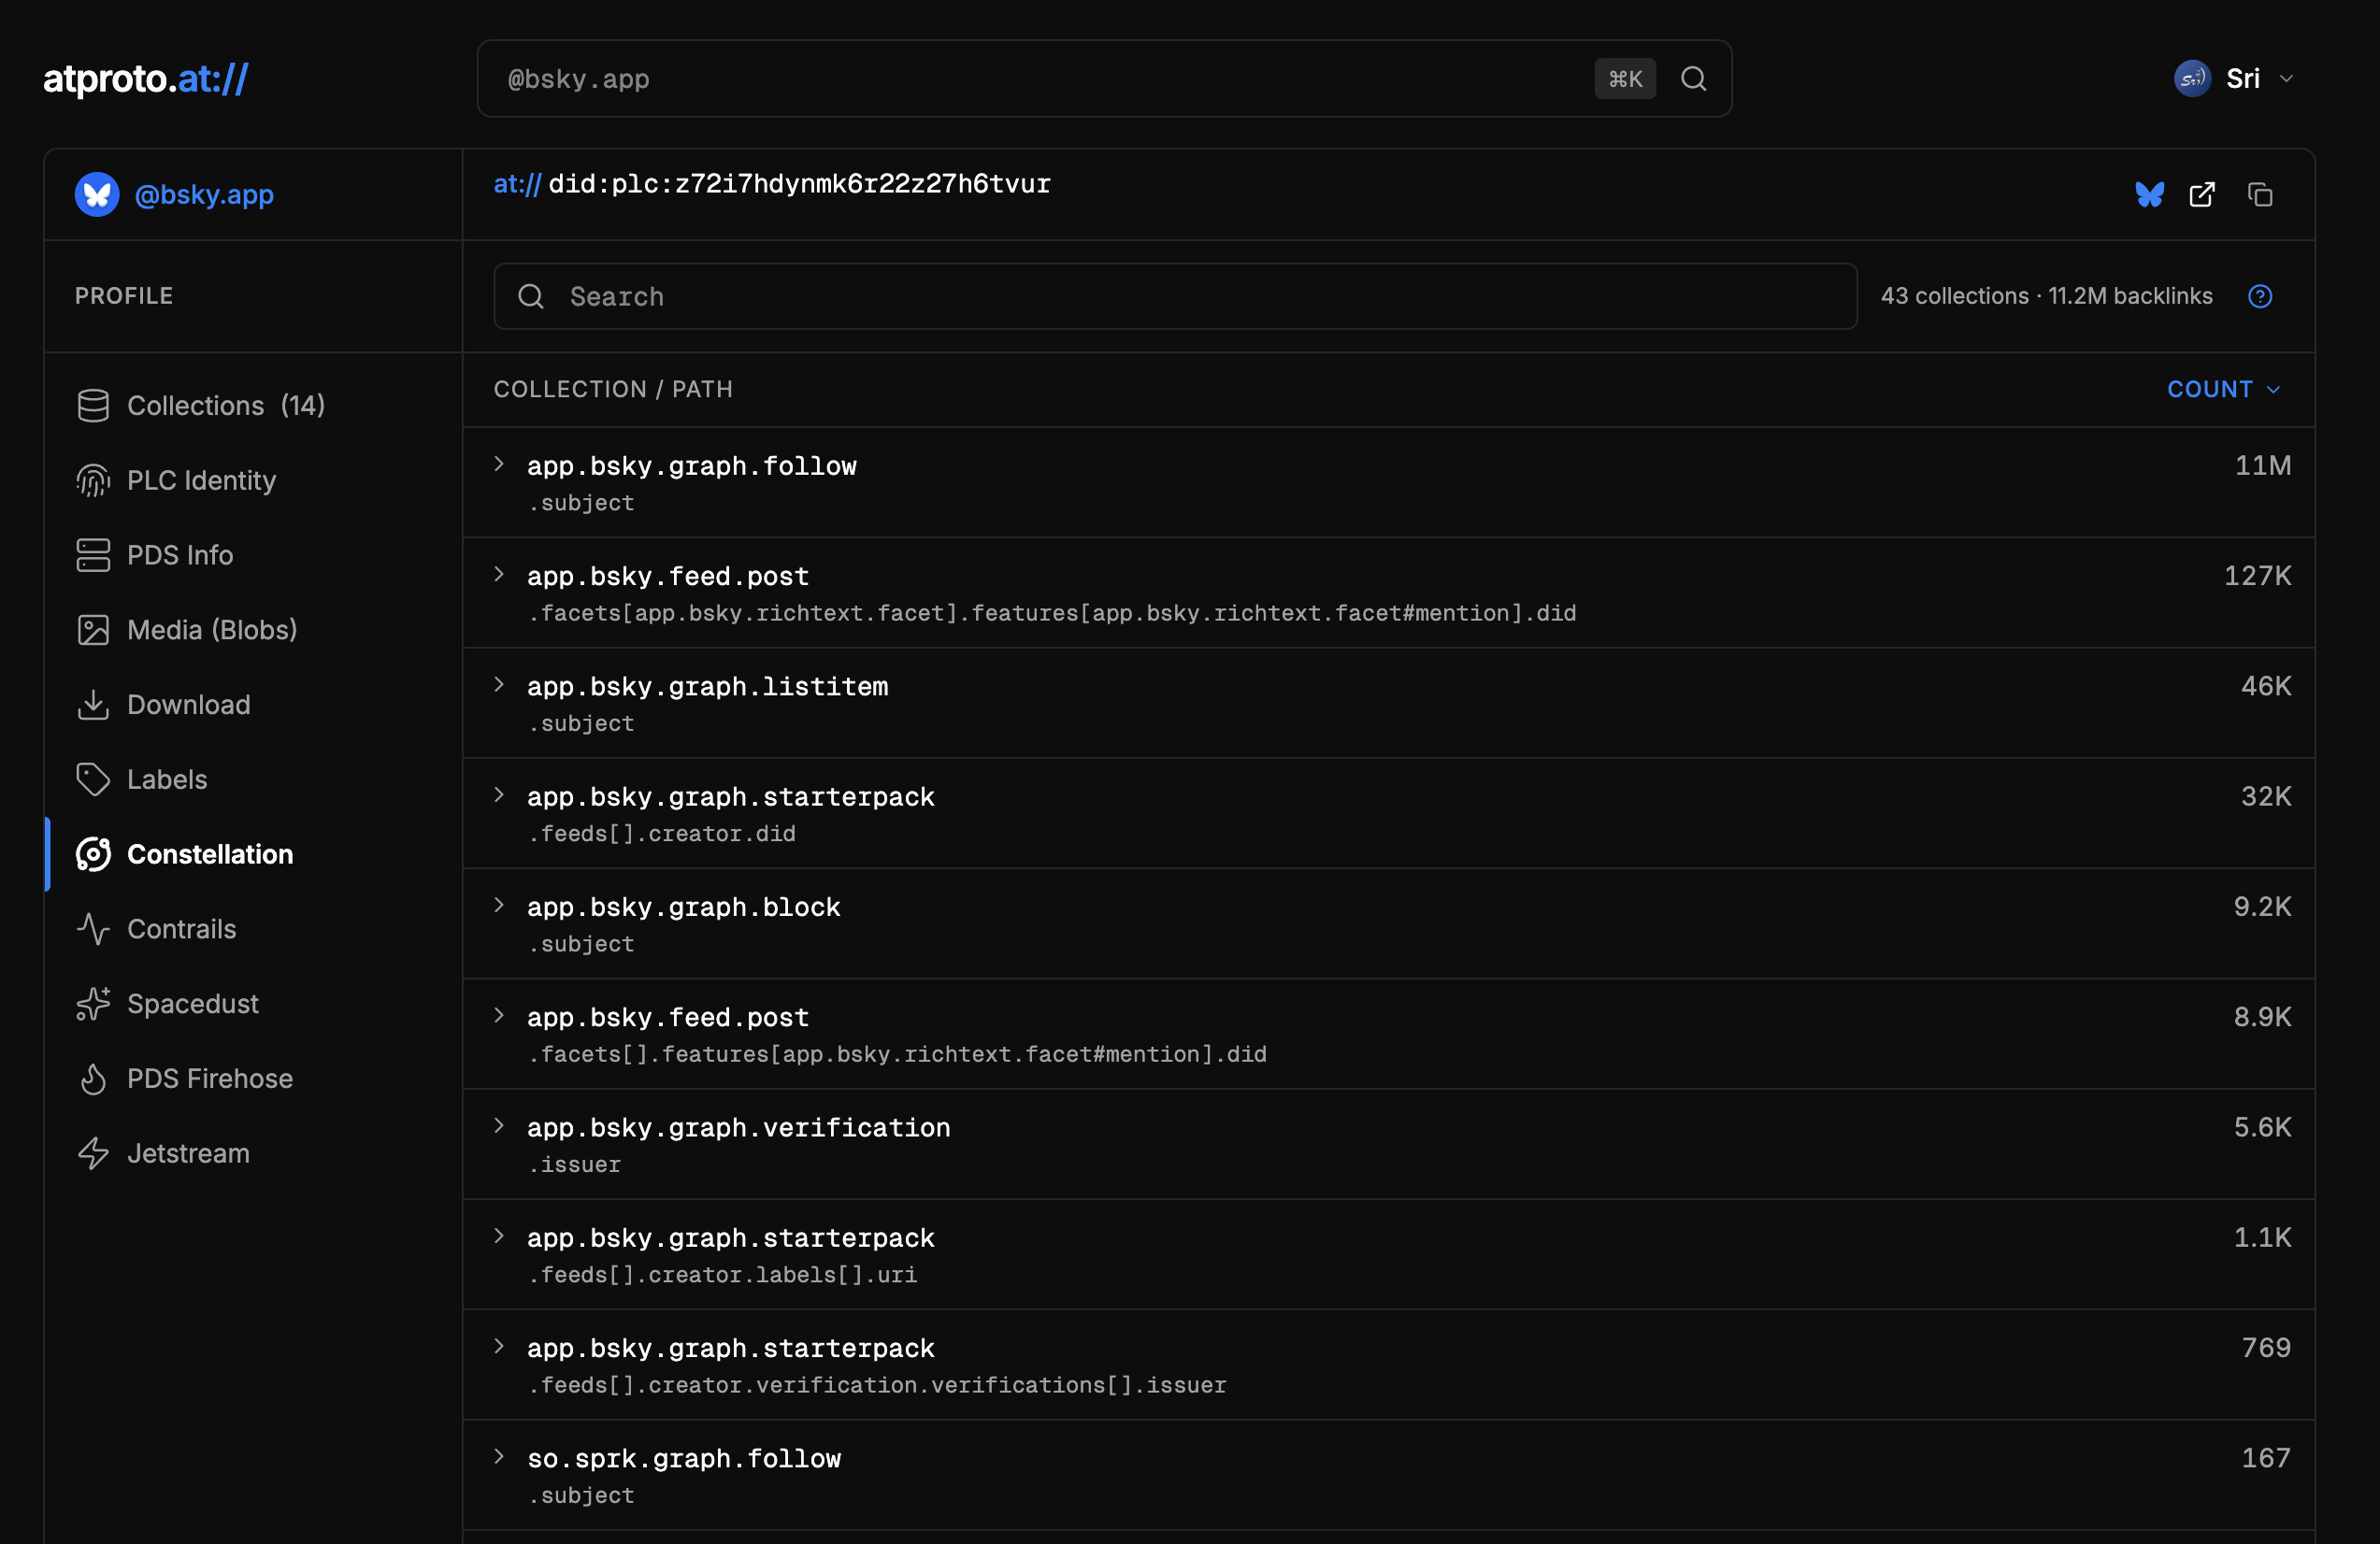2380x1544 pixels.
Task: Expand the app.bsky.graph.follow row
Action: pos(499,465)
